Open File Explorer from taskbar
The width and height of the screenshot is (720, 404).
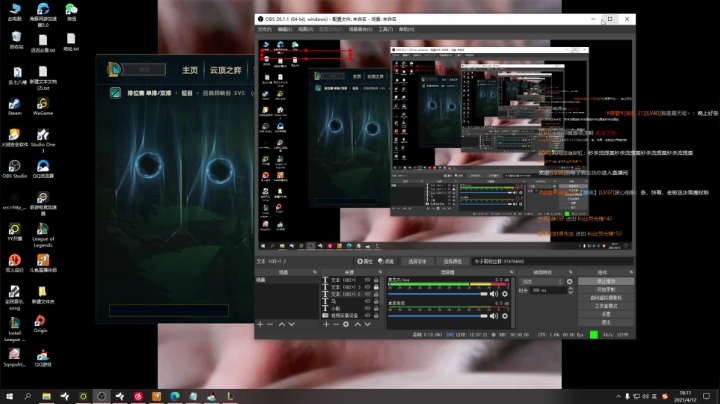coord(46,396)
